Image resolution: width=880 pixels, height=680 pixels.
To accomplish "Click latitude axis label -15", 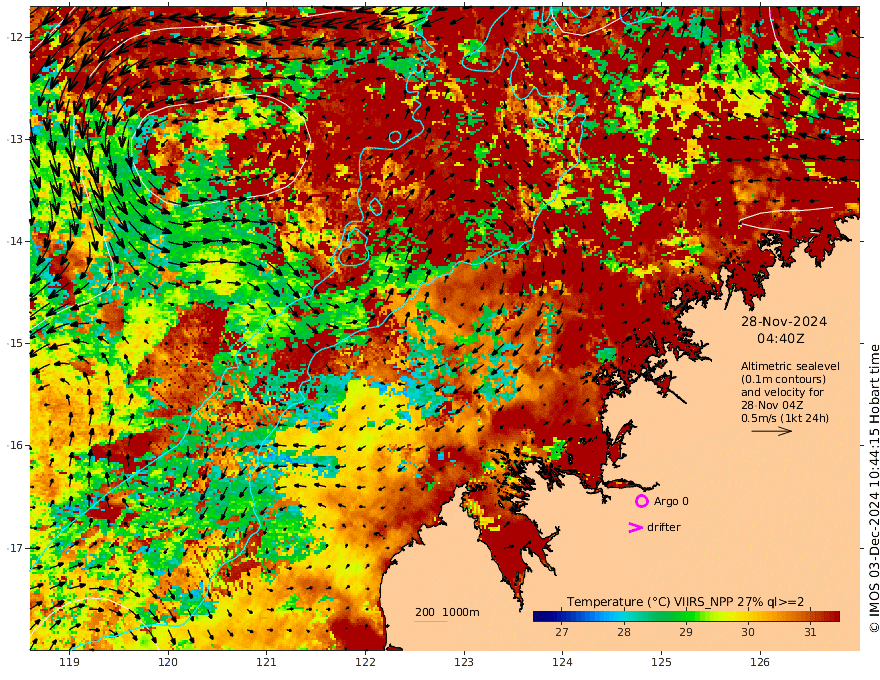I will [x=16, y=343].
